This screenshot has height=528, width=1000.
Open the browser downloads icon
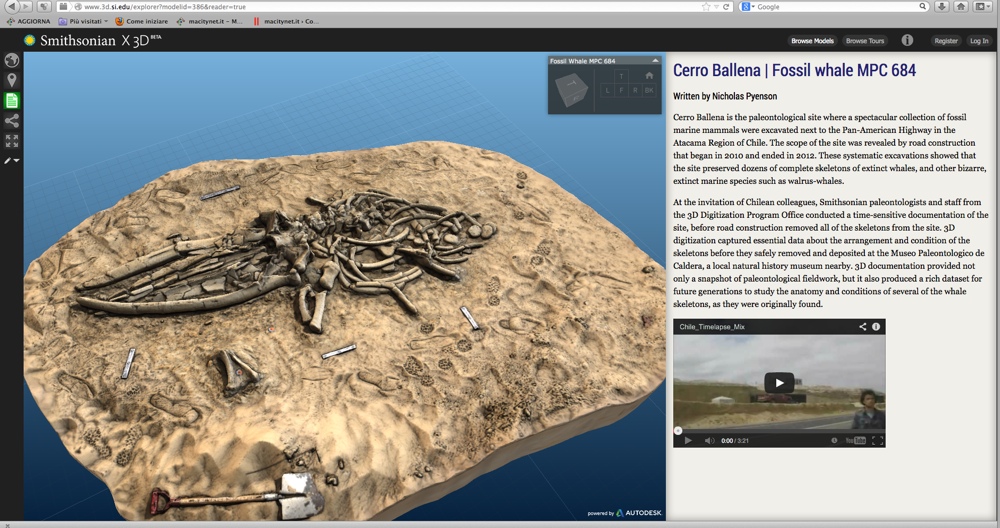(x=941, y=6)
